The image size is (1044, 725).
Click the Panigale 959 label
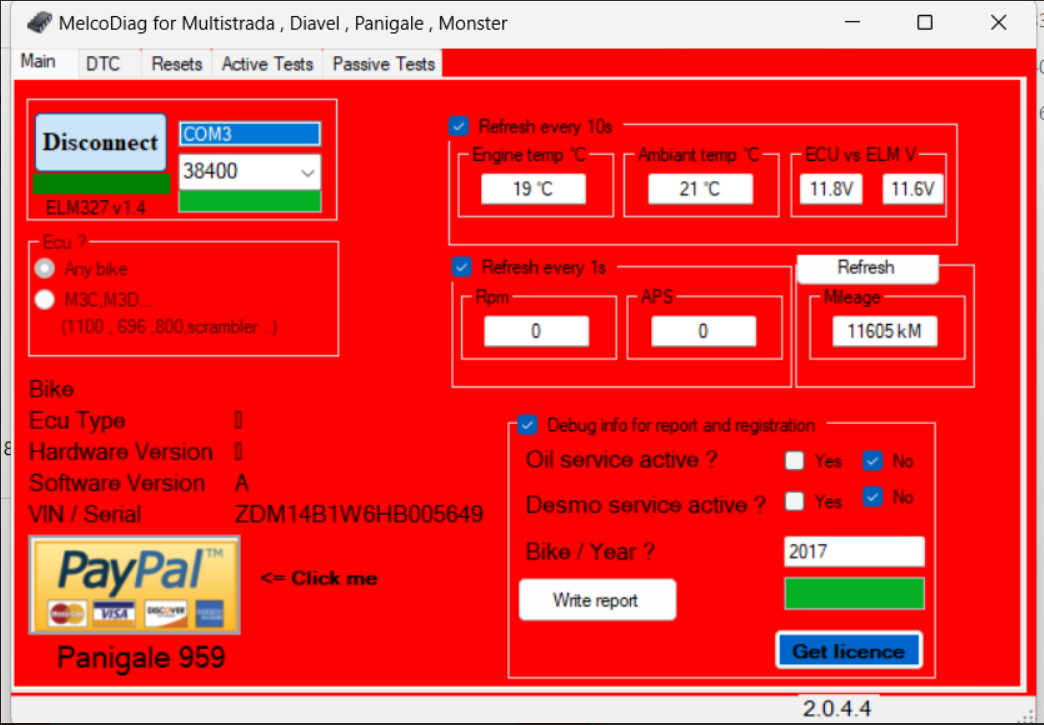tap(141, 658)
